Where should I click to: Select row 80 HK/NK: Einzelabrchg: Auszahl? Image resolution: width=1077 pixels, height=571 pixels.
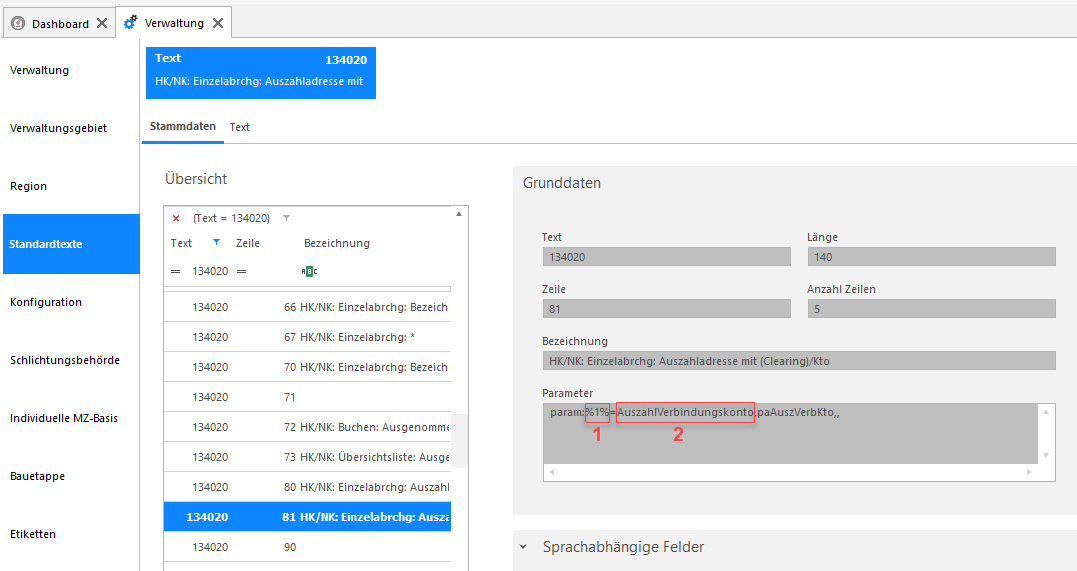tap(307, 487)
